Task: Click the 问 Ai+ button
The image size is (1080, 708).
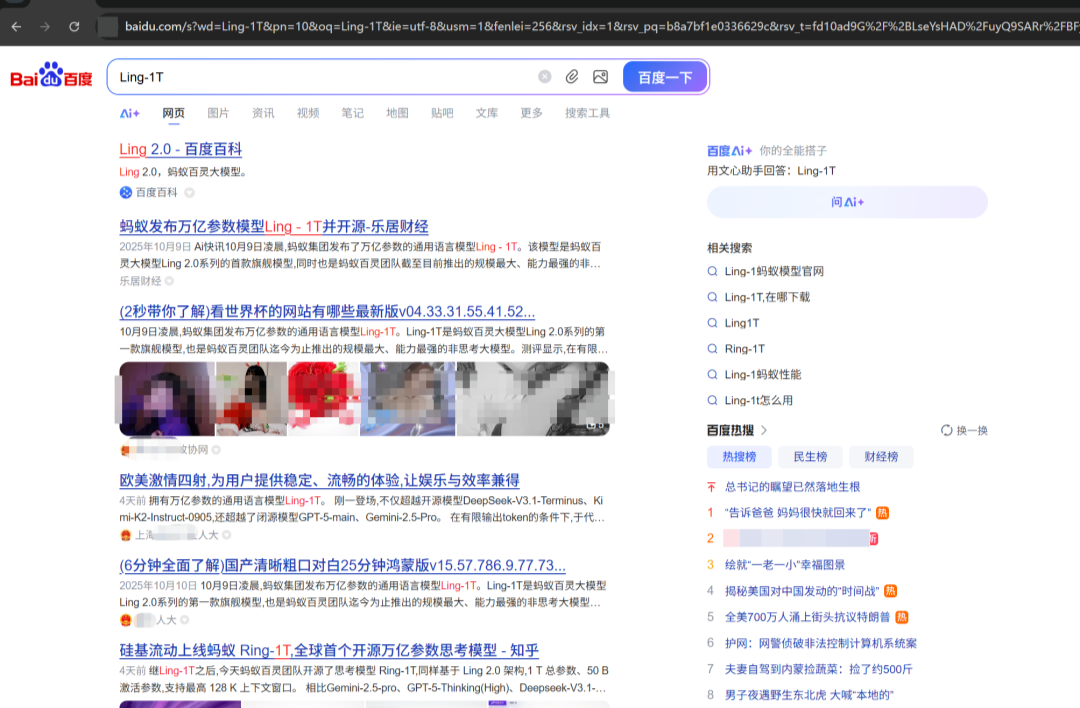Action: (x=847, y=202)
